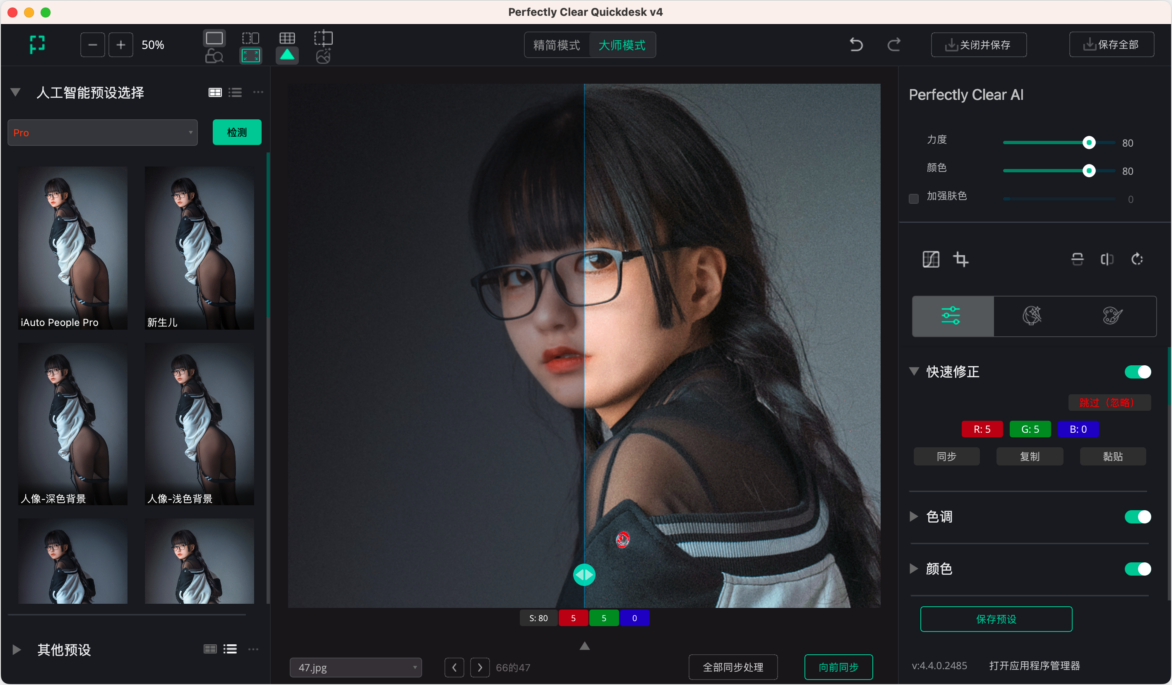
Task: Open AI presets more options menu
Action: click(259, 93)
